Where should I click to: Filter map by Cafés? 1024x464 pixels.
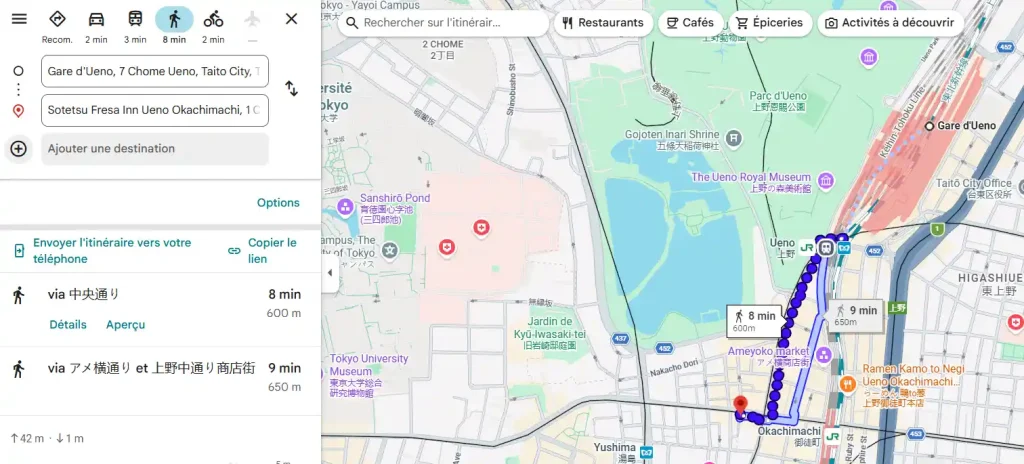click(690, 23)
